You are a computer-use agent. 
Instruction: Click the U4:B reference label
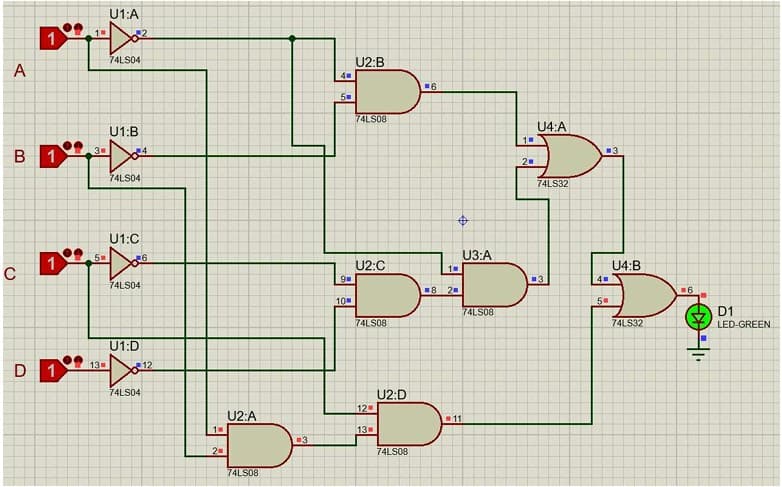click(x=626, y=266)
